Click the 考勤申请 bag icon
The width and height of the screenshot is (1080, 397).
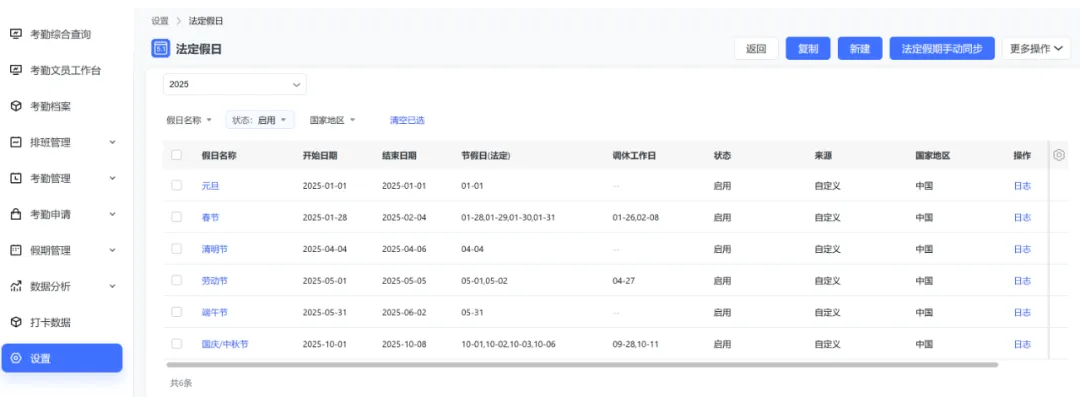[16, 214]
